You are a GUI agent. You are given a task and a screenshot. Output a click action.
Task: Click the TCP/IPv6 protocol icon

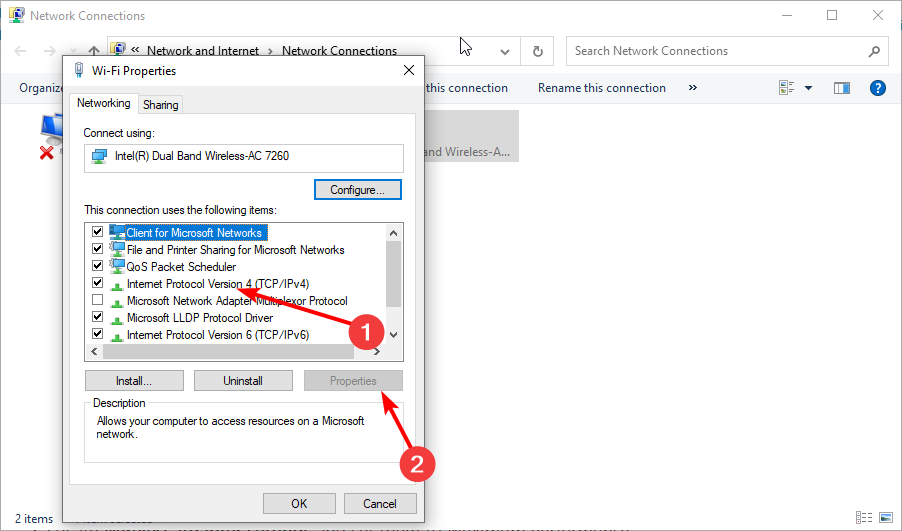(117, 337)
